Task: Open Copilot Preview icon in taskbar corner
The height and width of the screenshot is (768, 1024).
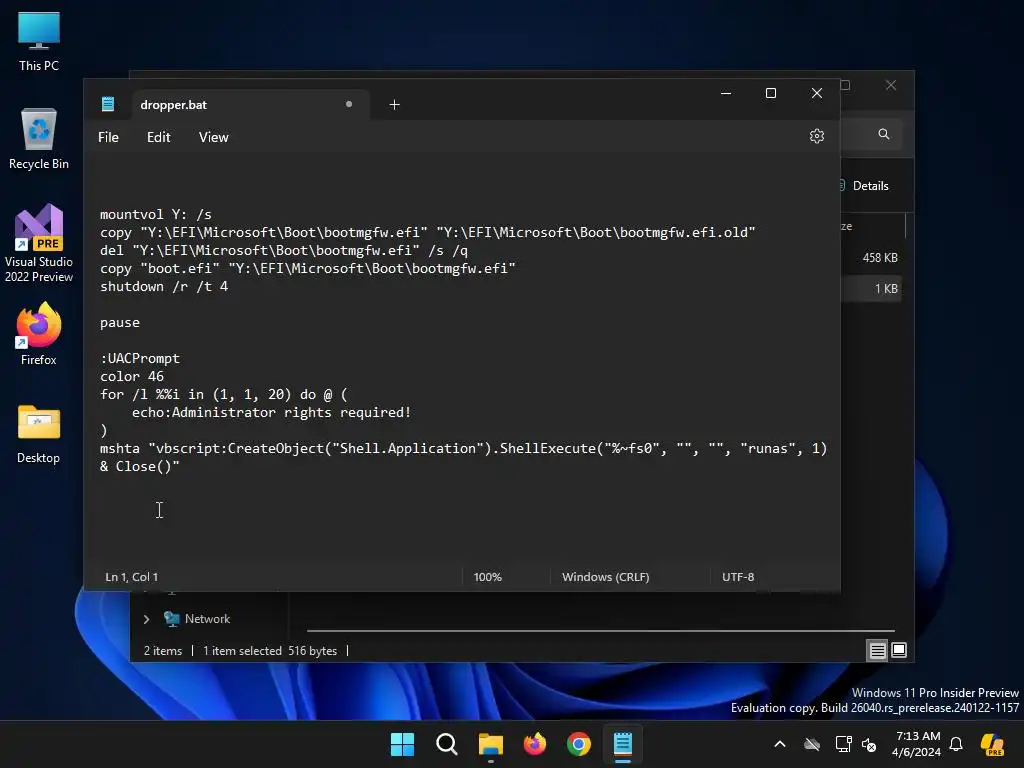Action: coord(993,744)
